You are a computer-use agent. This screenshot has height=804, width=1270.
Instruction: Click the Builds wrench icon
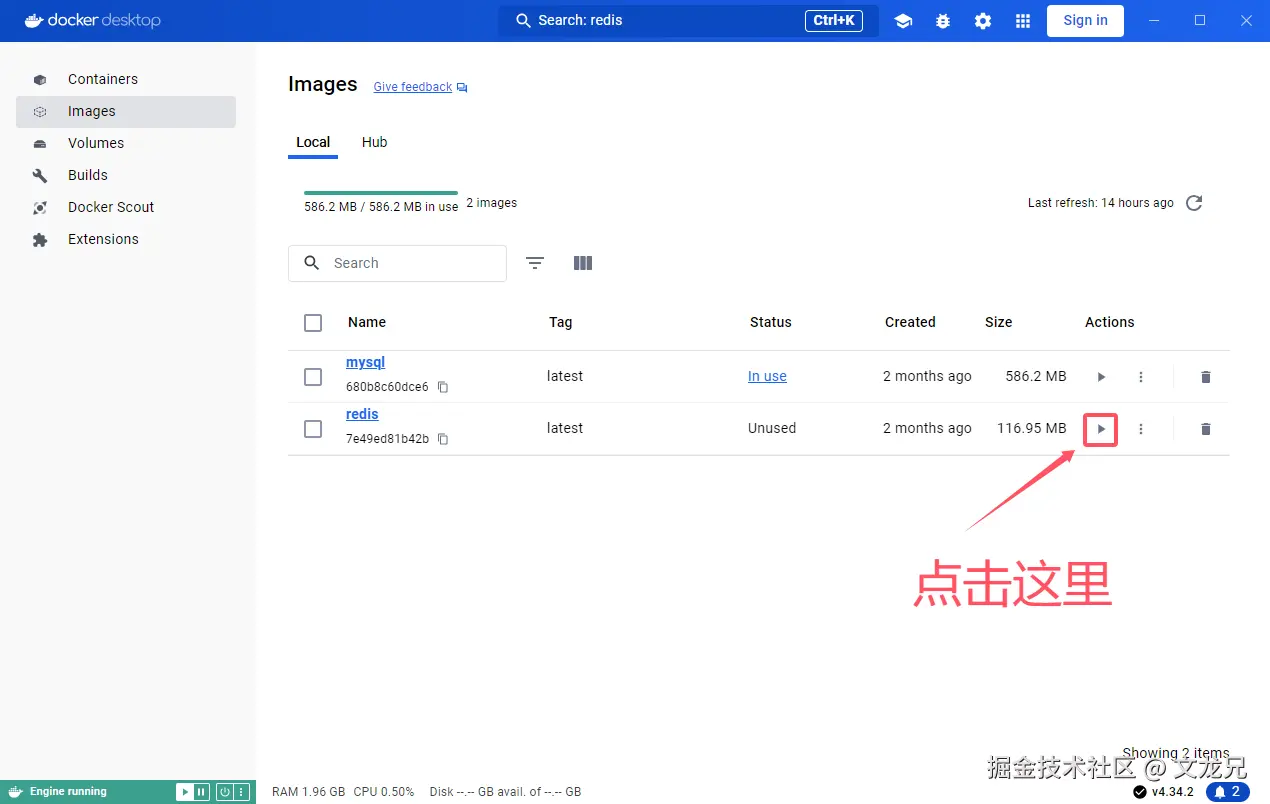[x=40, y=176]
